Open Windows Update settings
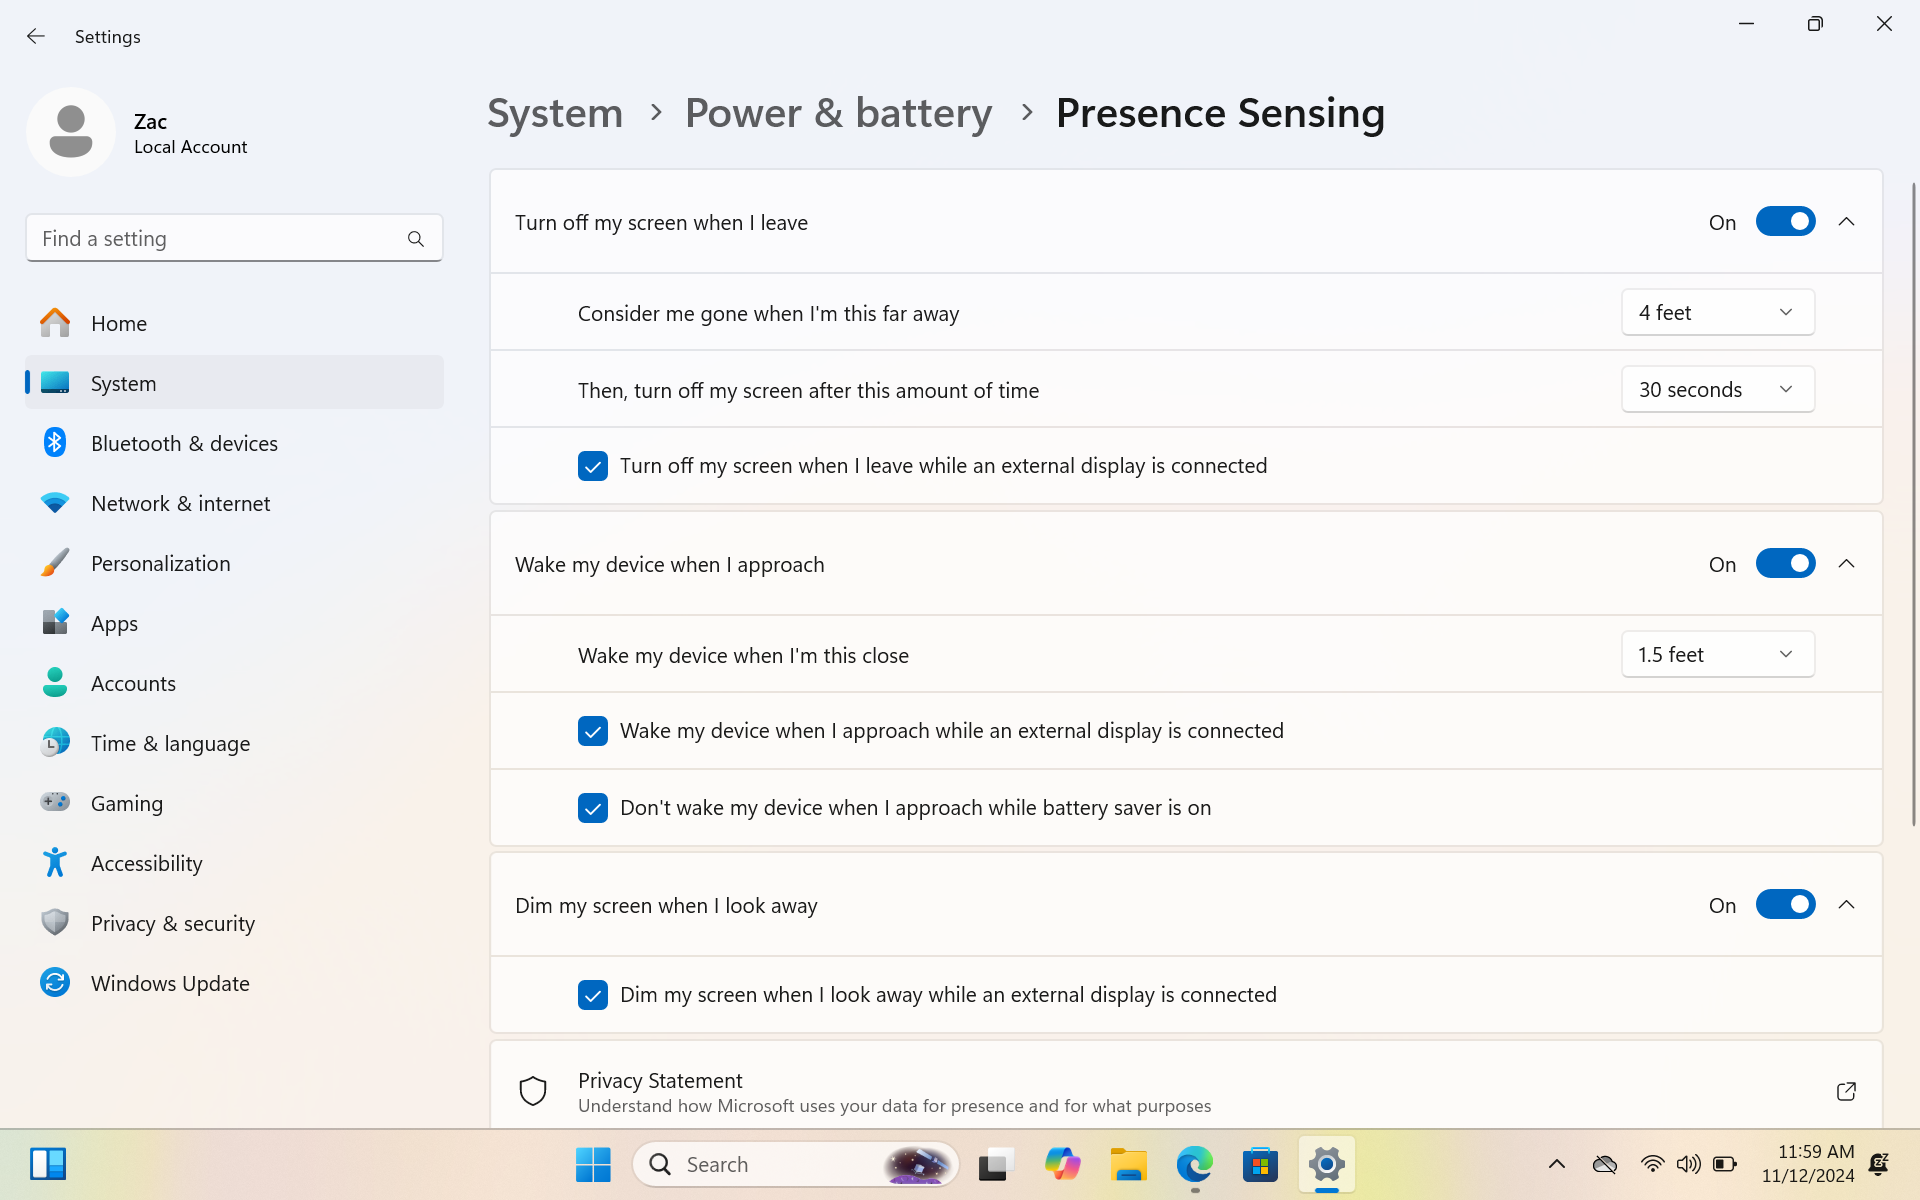Image resolution: width=1920 pixels, height=1200 pixels. tap(170, 983)
